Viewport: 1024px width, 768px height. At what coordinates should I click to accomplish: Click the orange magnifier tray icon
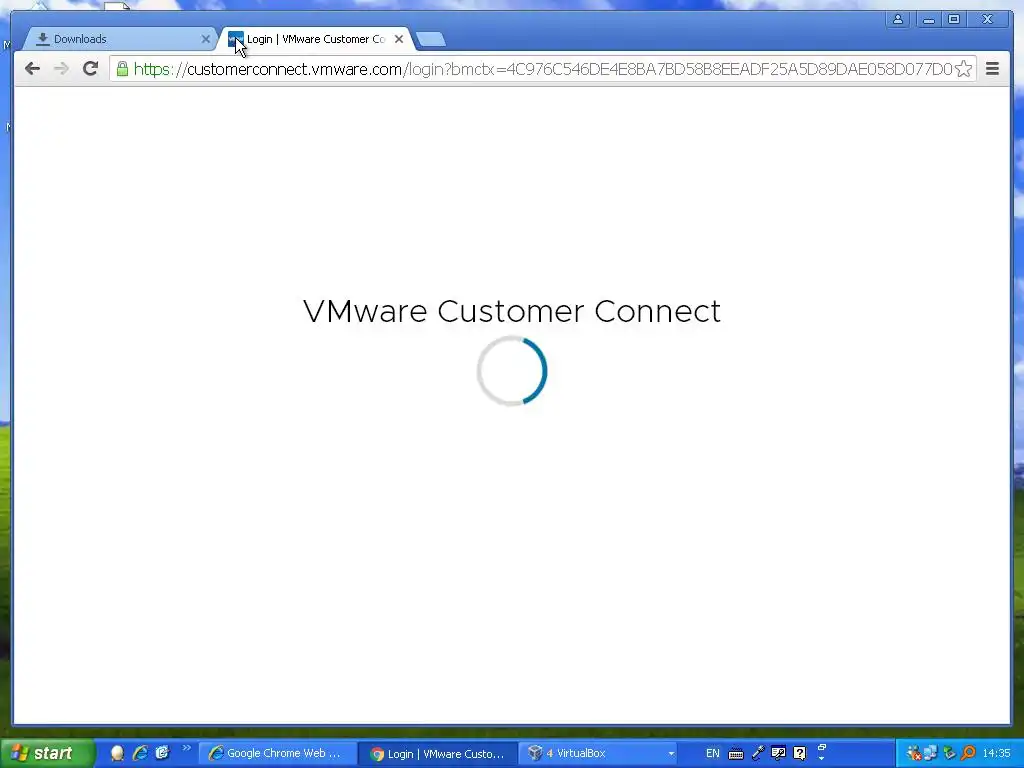(968, 753)
